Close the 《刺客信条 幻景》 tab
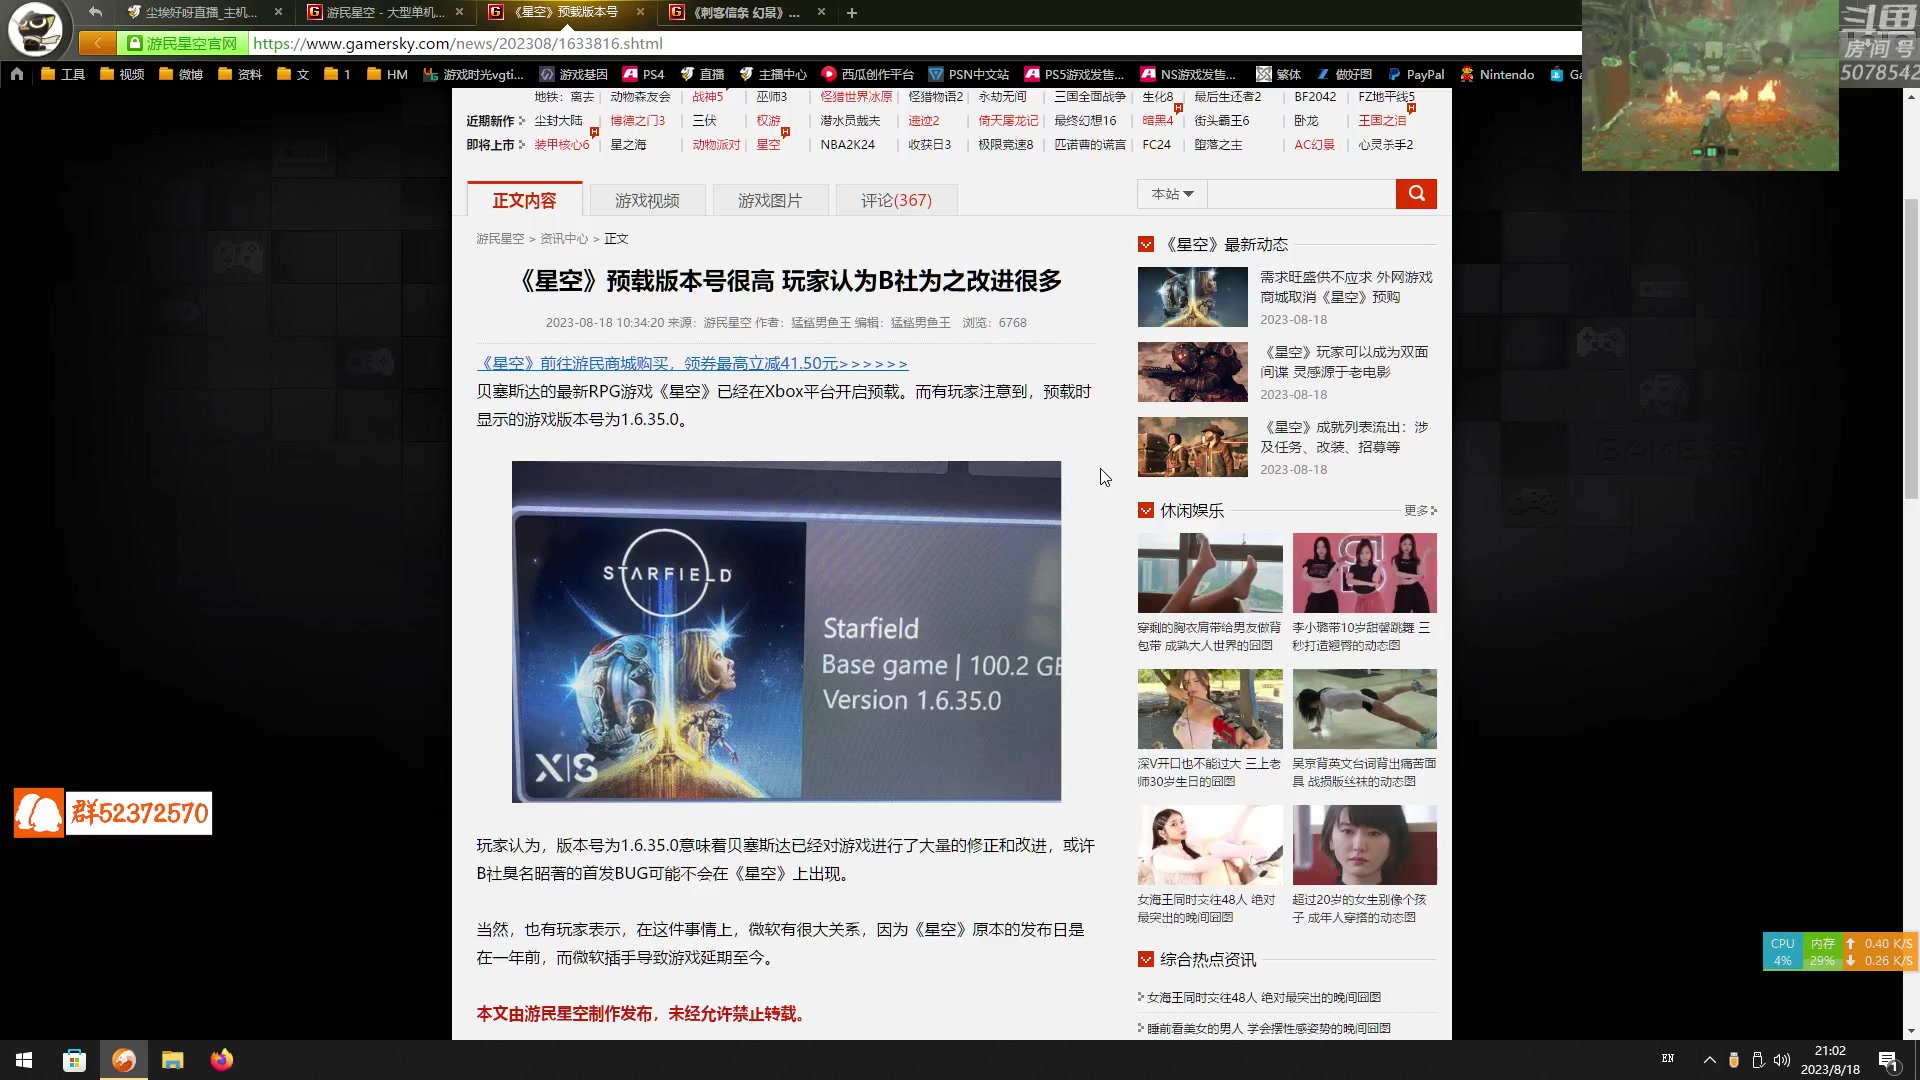The height and width of the screenshot is (1080, 1920). tap(822, 12)
